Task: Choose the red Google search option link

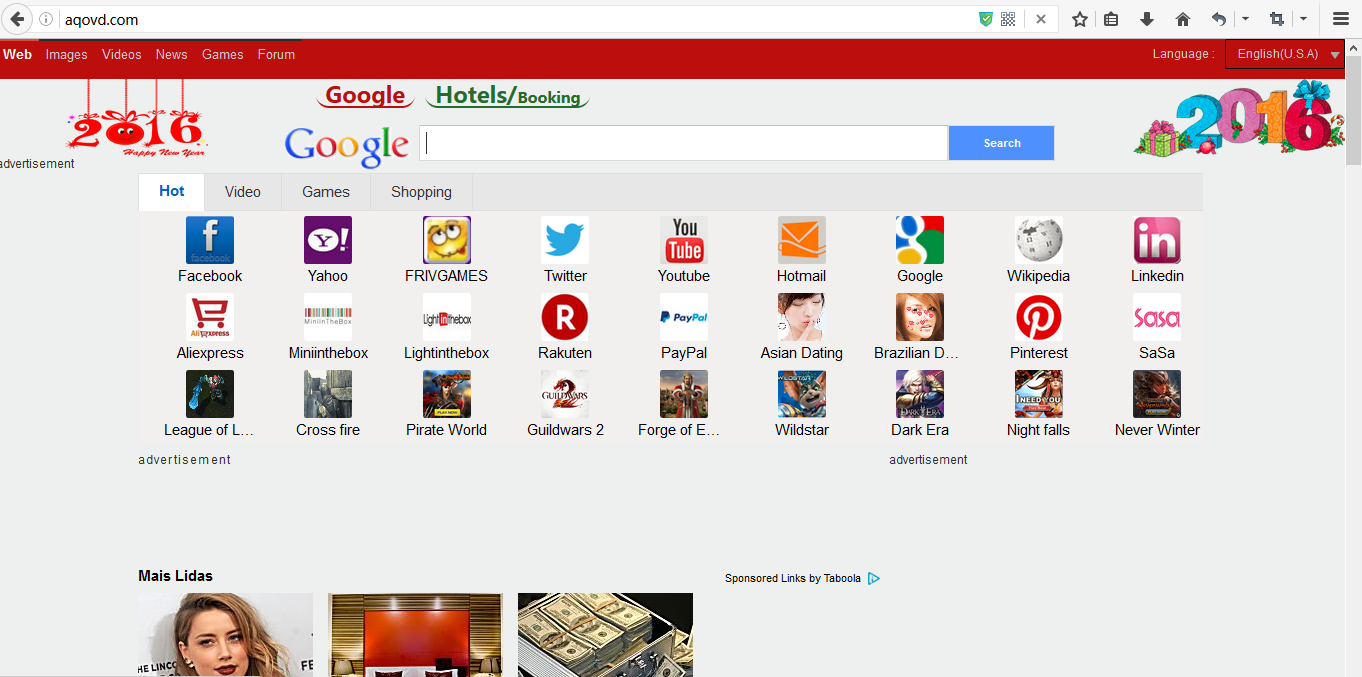Action: [365, 96]
